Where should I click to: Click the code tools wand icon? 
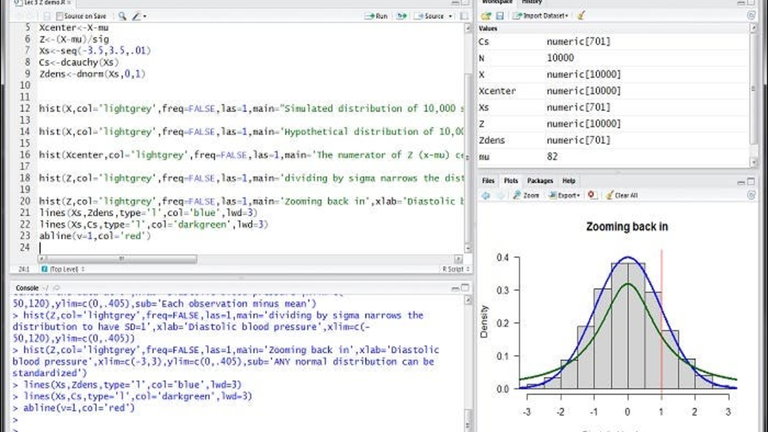click(x=137, y=16)
